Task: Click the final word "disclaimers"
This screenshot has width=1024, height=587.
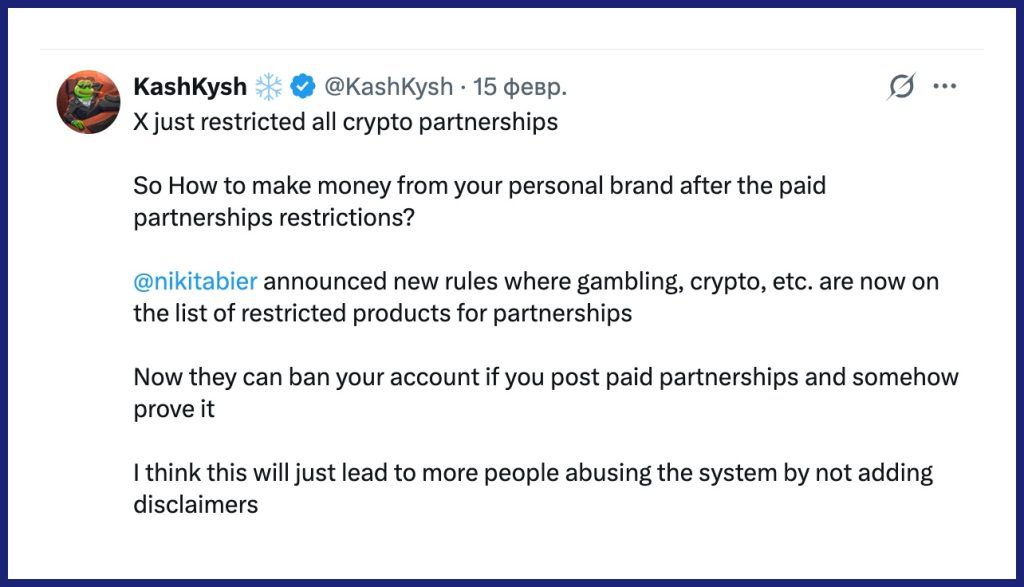Action: 196,504
